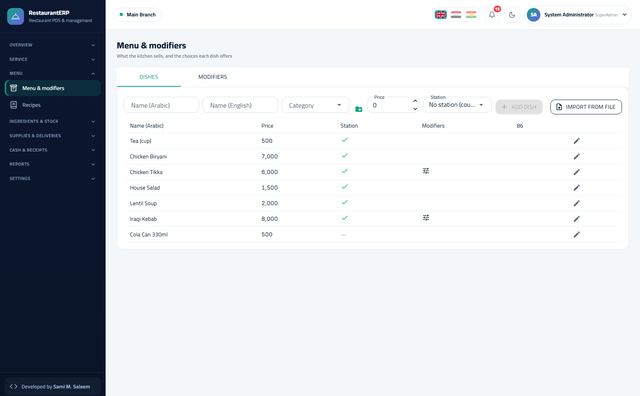640x396 pixels.
Task: Open the System Administrator account menu
Action: tap(578, 15)
